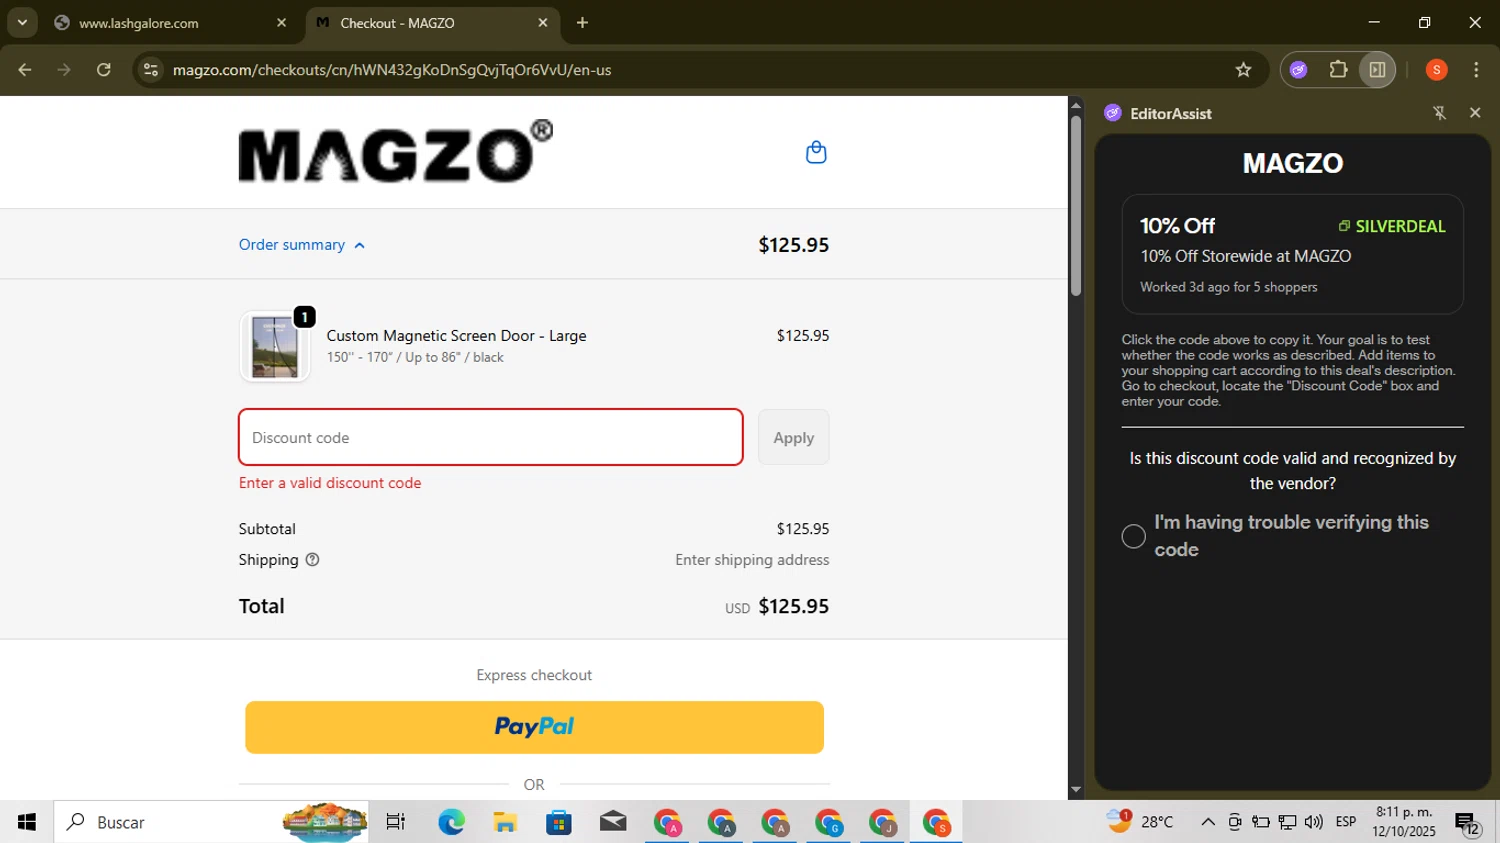Open the Chrome three-dot menu
The width and height of the screenshot is (1500, 843).
pos(1476,70)
